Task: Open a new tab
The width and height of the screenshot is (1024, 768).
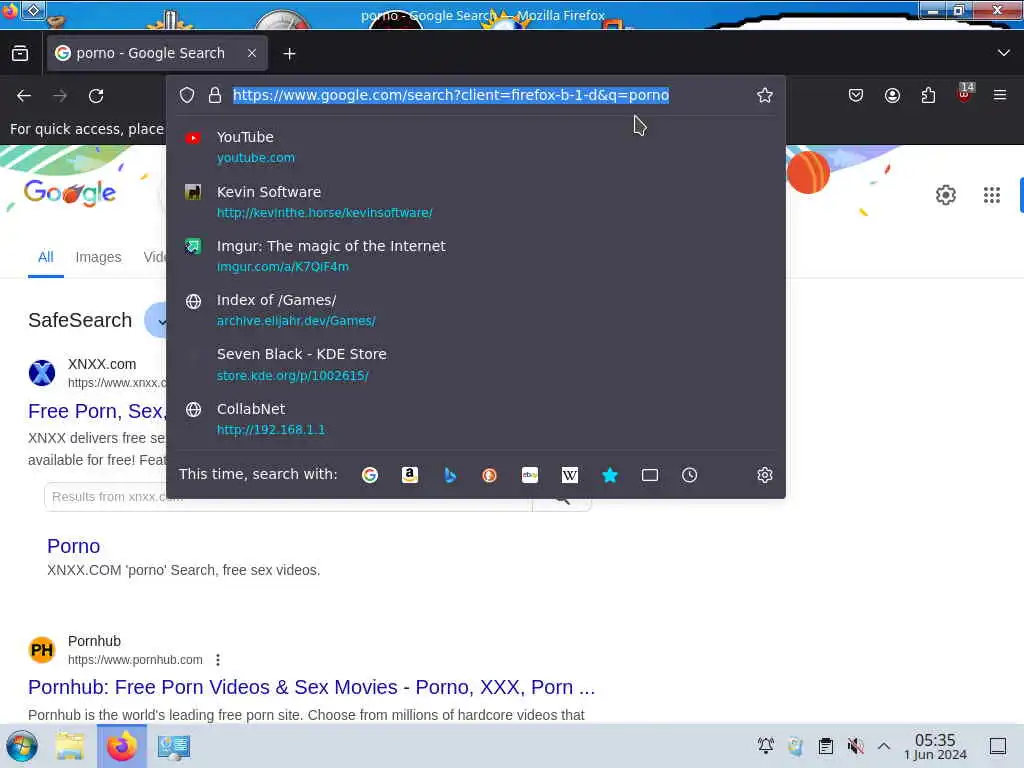Action: tap(289, 54)
